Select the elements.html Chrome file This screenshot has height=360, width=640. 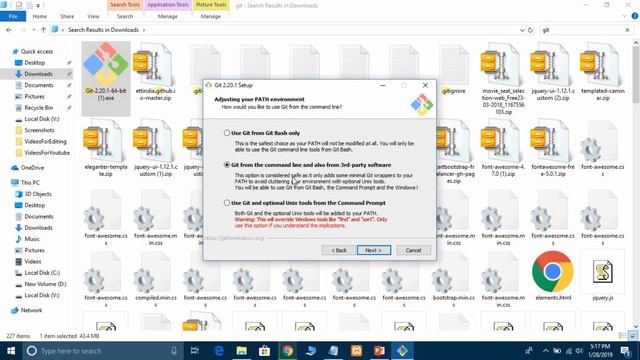553,277
